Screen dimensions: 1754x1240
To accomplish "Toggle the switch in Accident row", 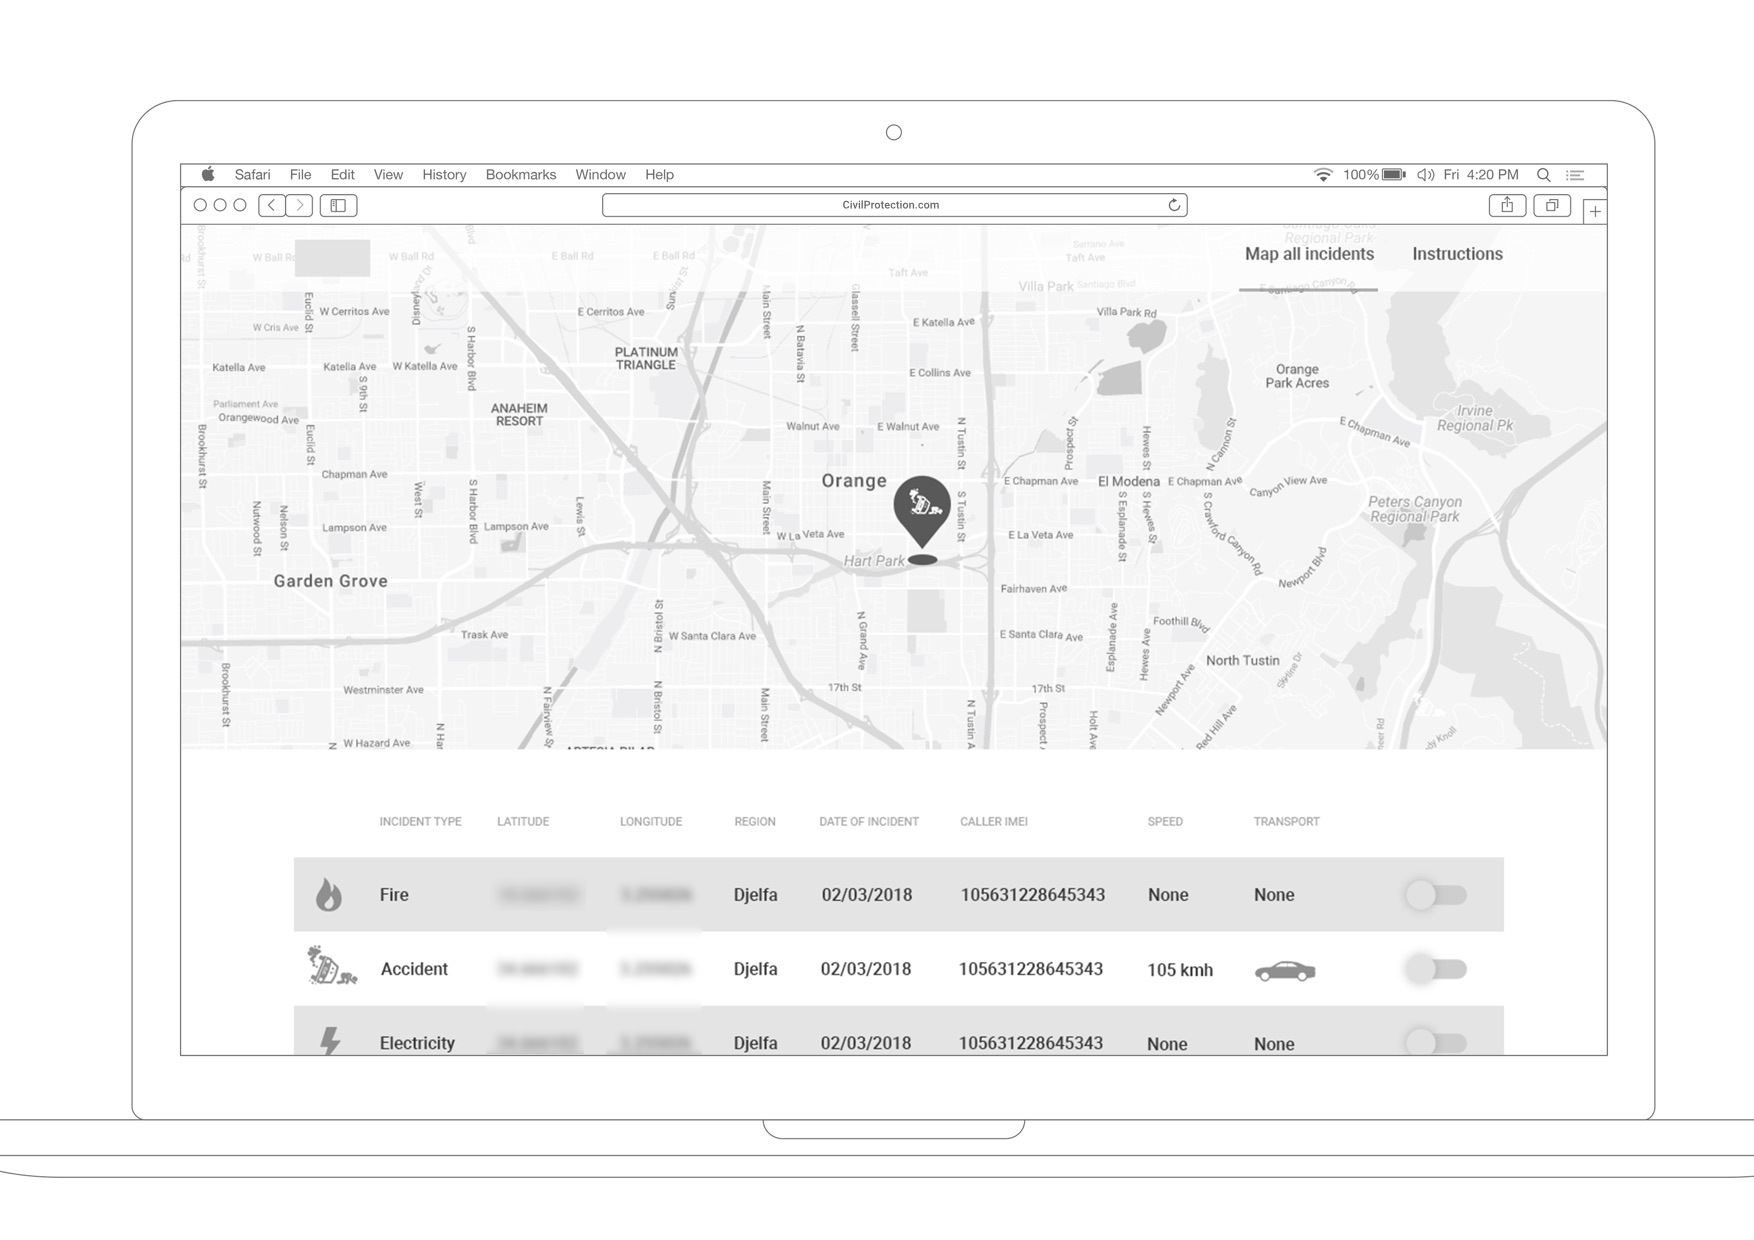I will point(1436,968).
